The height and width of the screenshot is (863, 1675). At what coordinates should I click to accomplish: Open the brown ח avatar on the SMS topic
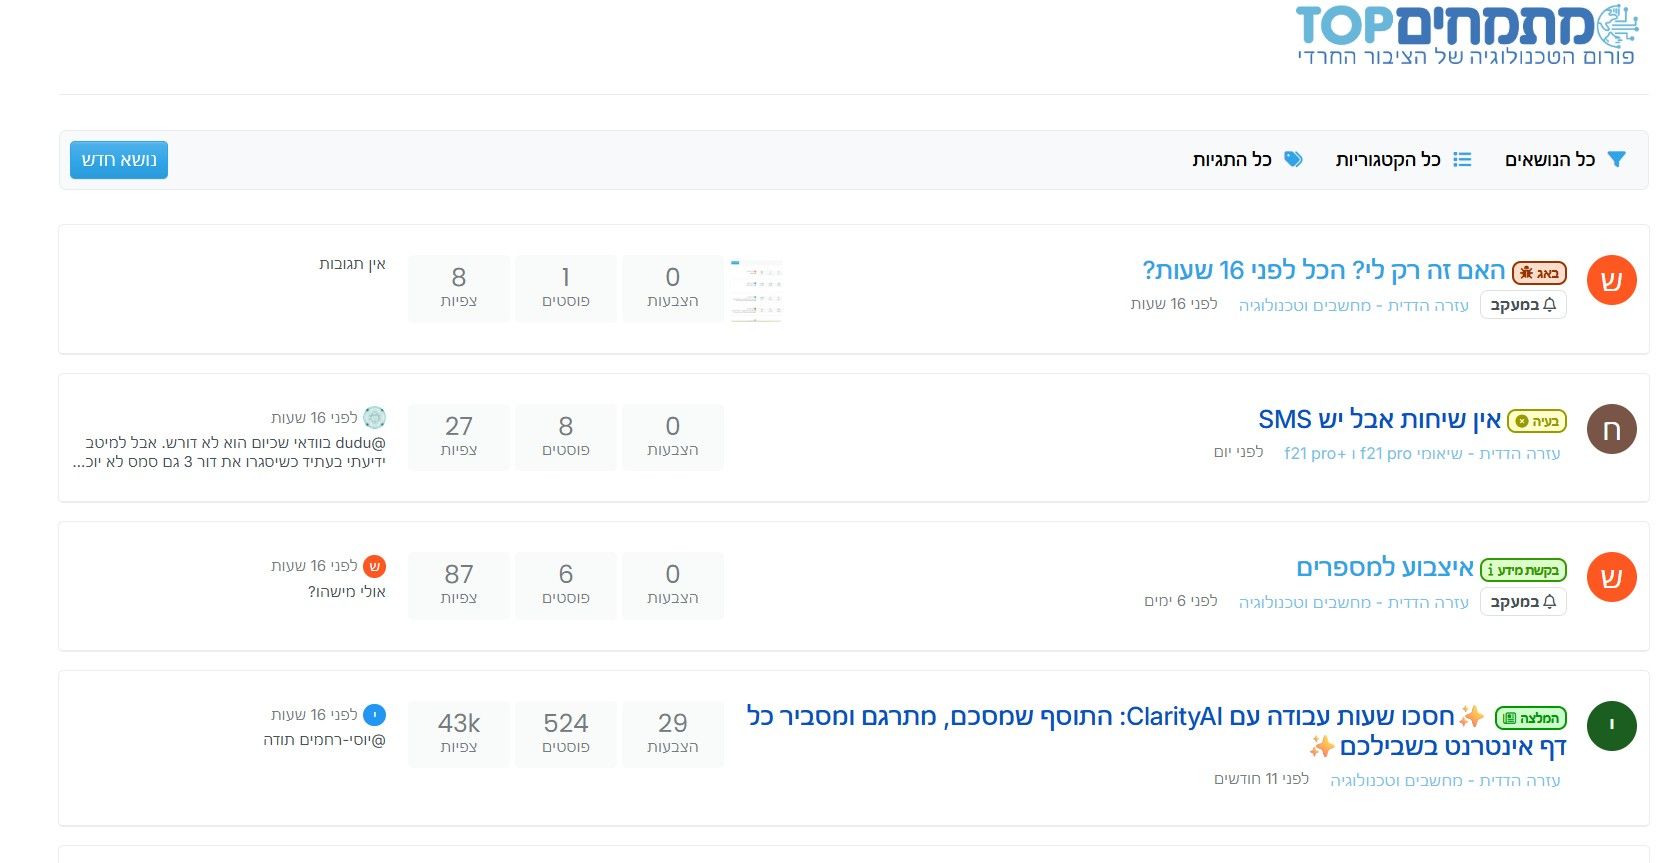(1611, 430)
